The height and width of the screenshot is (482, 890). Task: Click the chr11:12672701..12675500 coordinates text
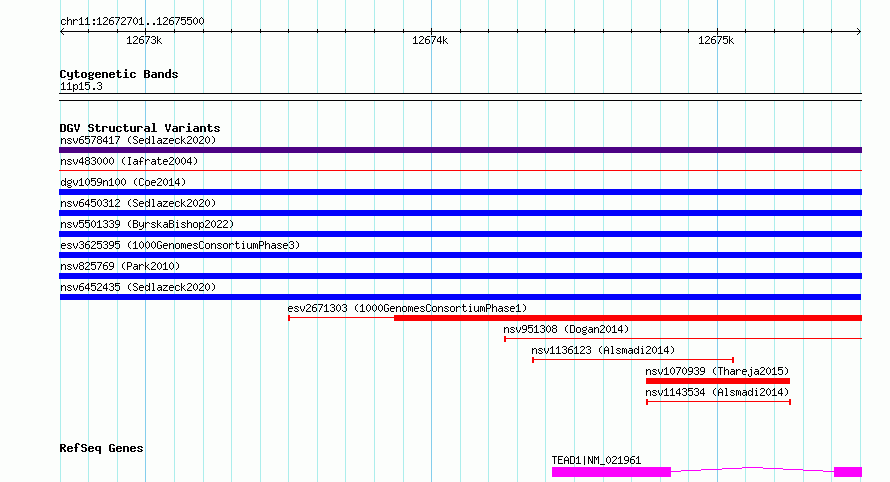coord(132,21)
